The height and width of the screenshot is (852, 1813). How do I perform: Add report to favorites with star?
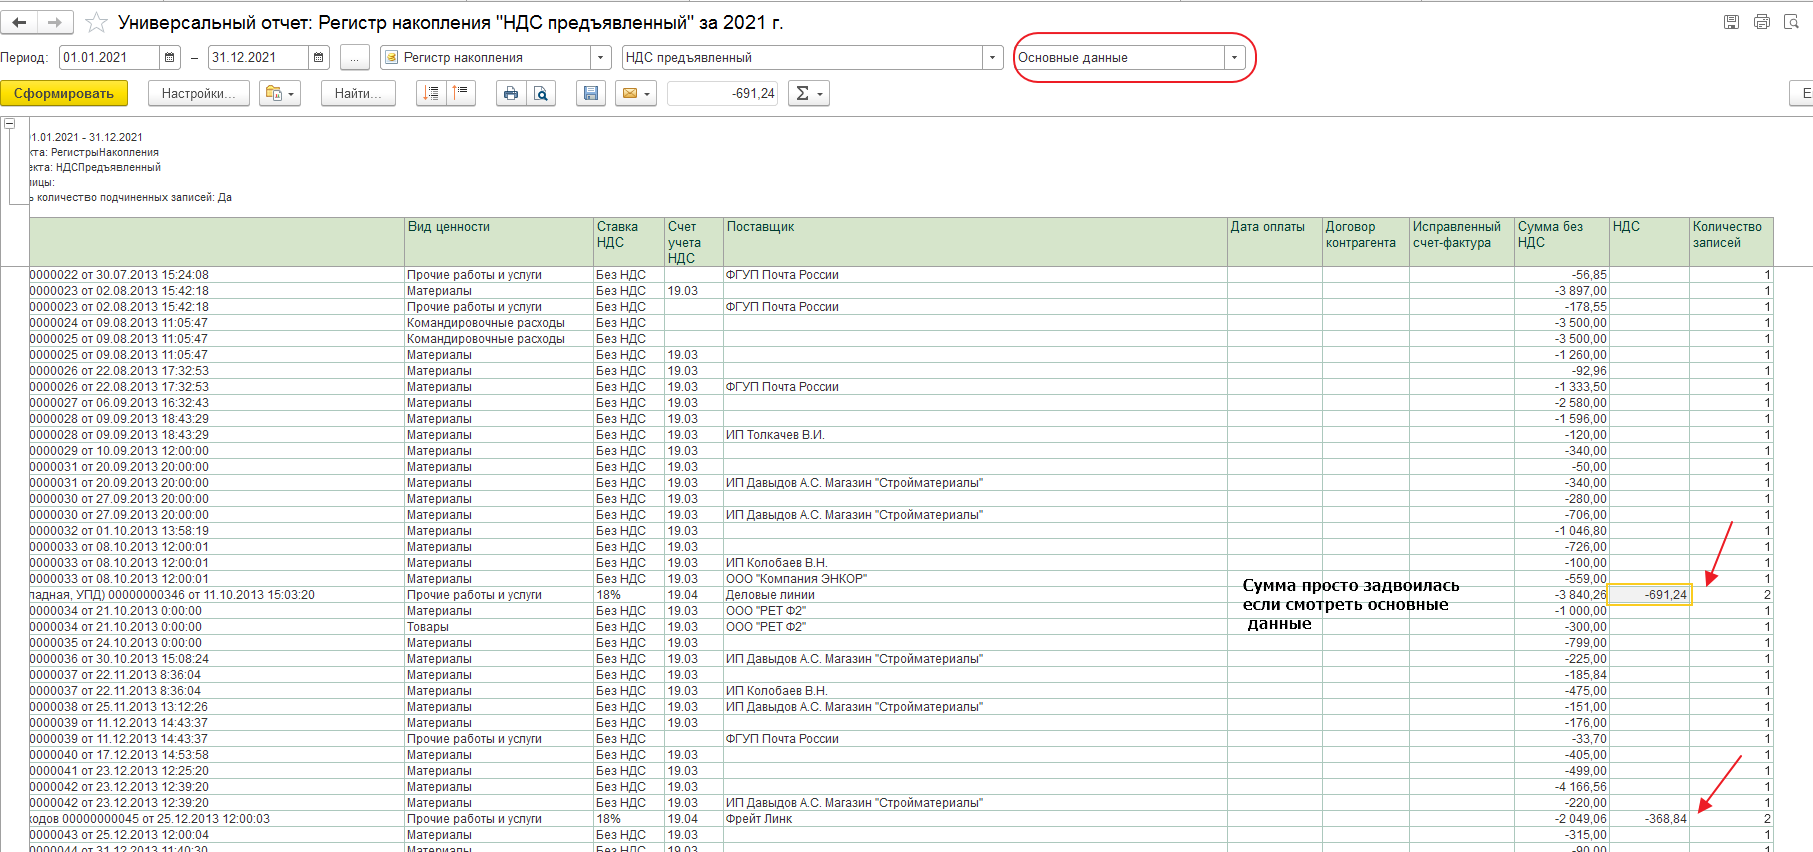(x=96, y=22)
